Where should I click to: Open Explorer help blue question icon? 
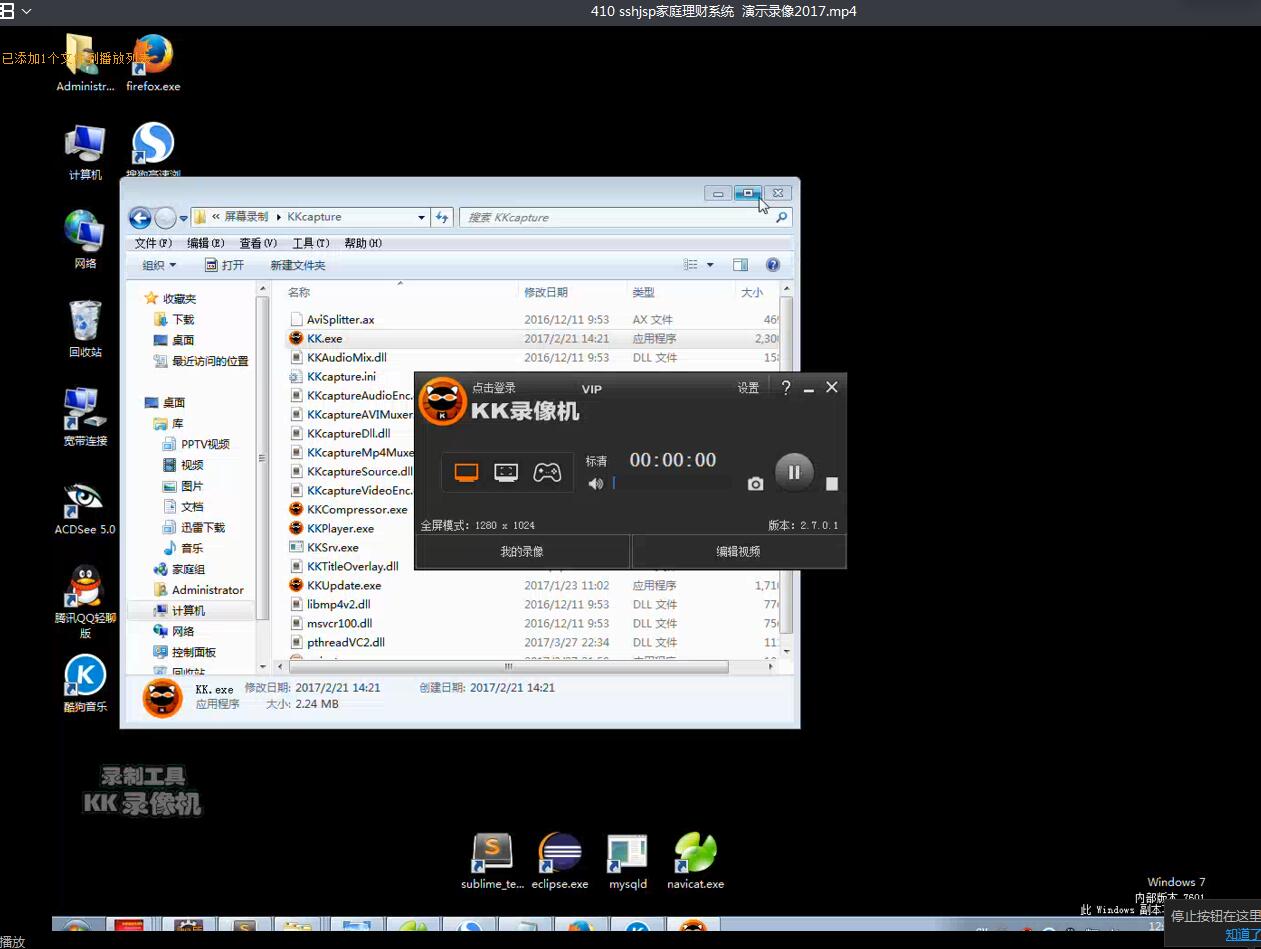(773, 265)
